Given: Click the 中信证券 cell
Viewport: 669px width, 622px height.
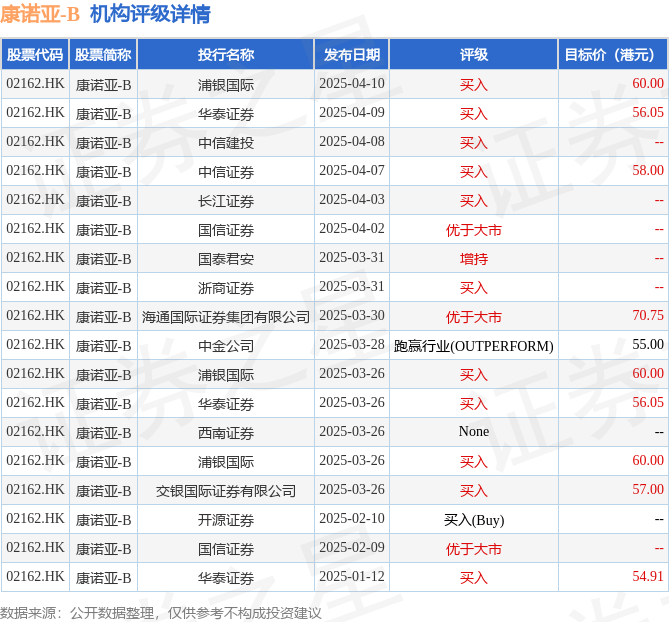Looking at the screenshot, I should coord(226,172).
